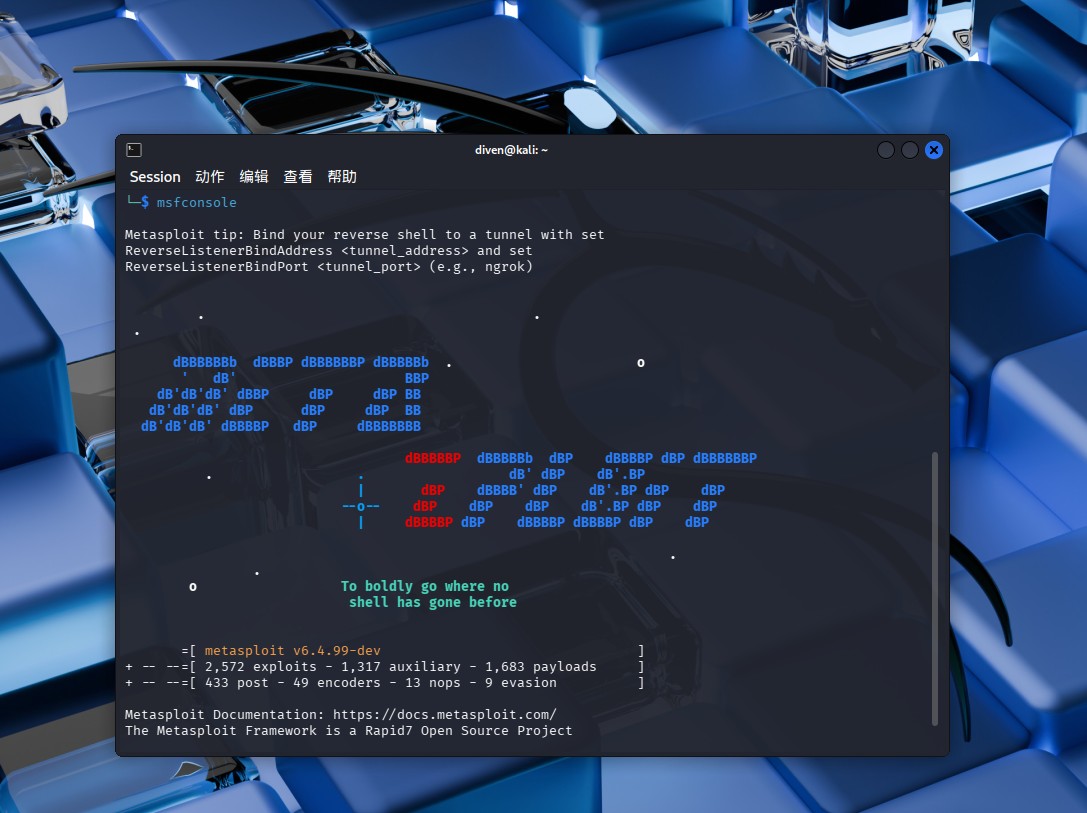Click the window title diven@kali: ~

pyautogui.click(x=511, y=150)
